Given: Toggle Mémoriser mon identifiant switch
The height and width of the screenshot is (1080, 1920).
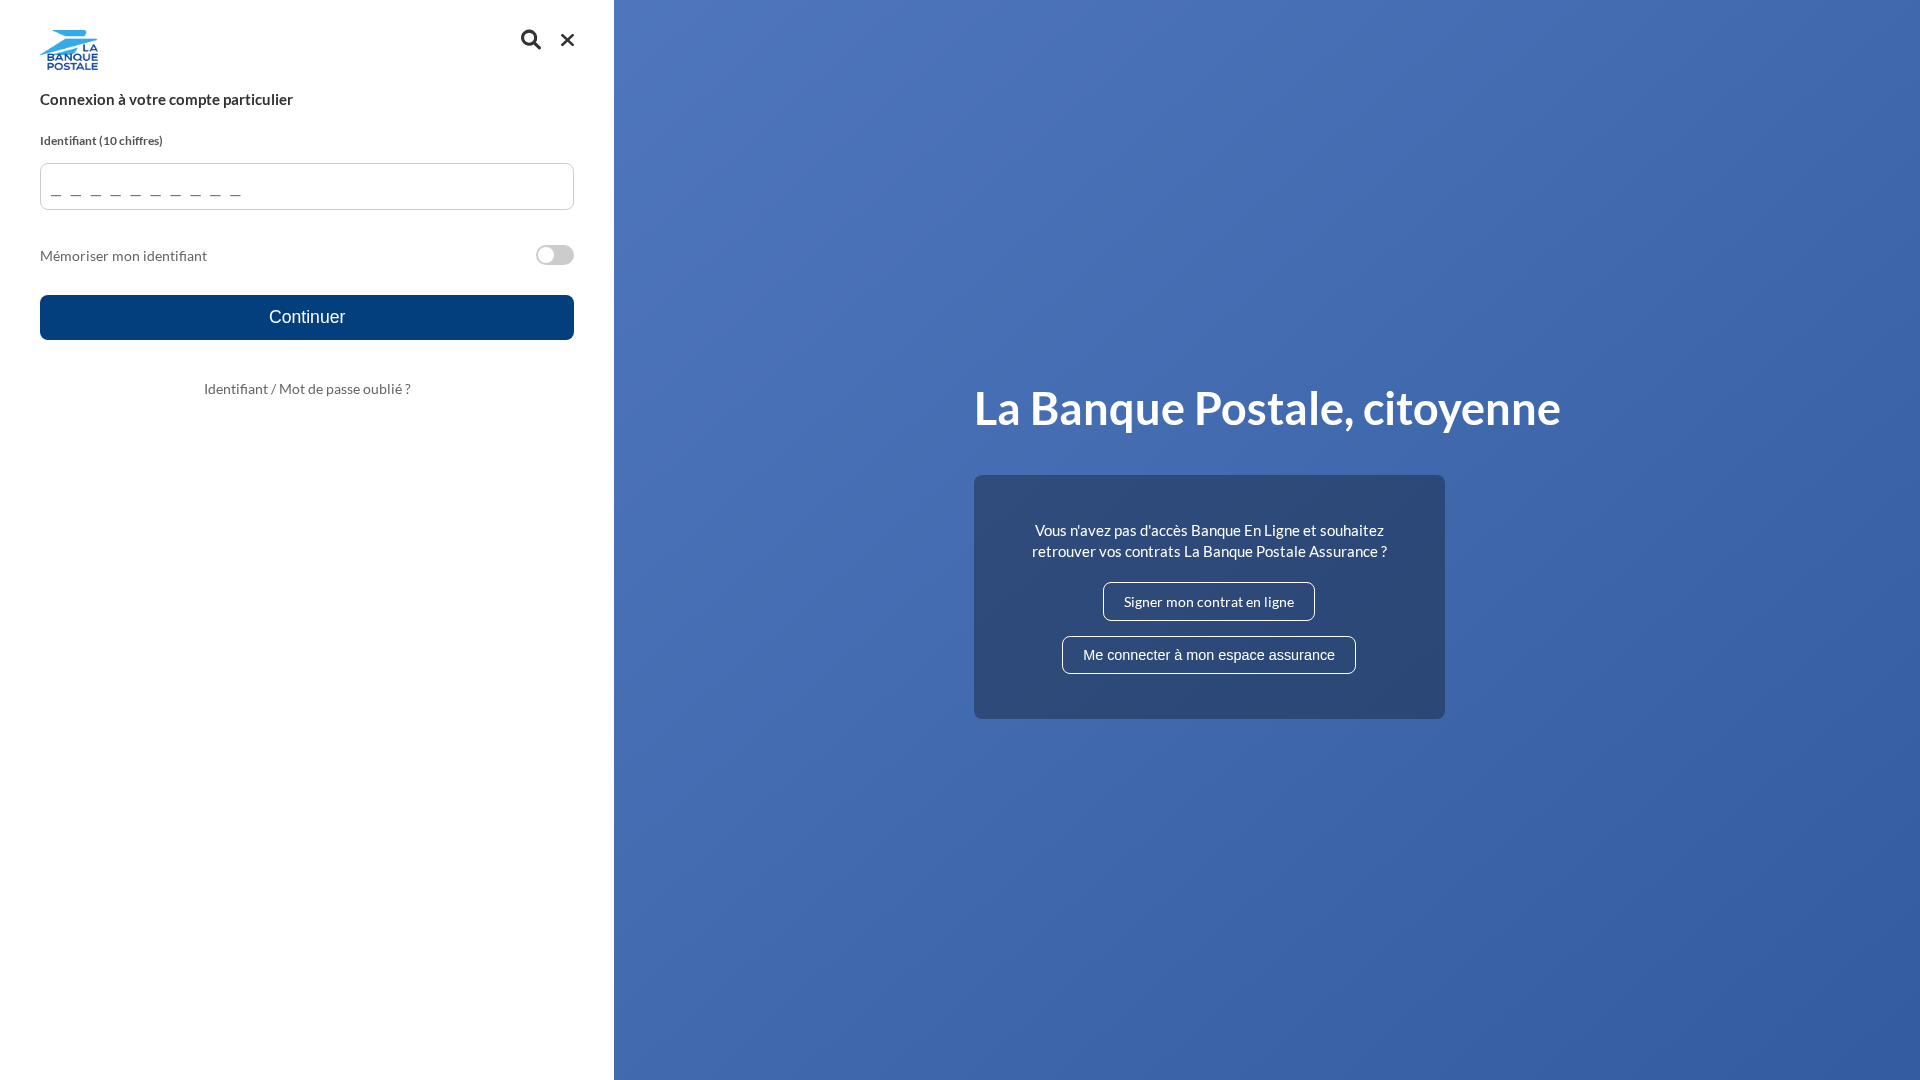Looking at the screenshot, I should click(555, 255).
